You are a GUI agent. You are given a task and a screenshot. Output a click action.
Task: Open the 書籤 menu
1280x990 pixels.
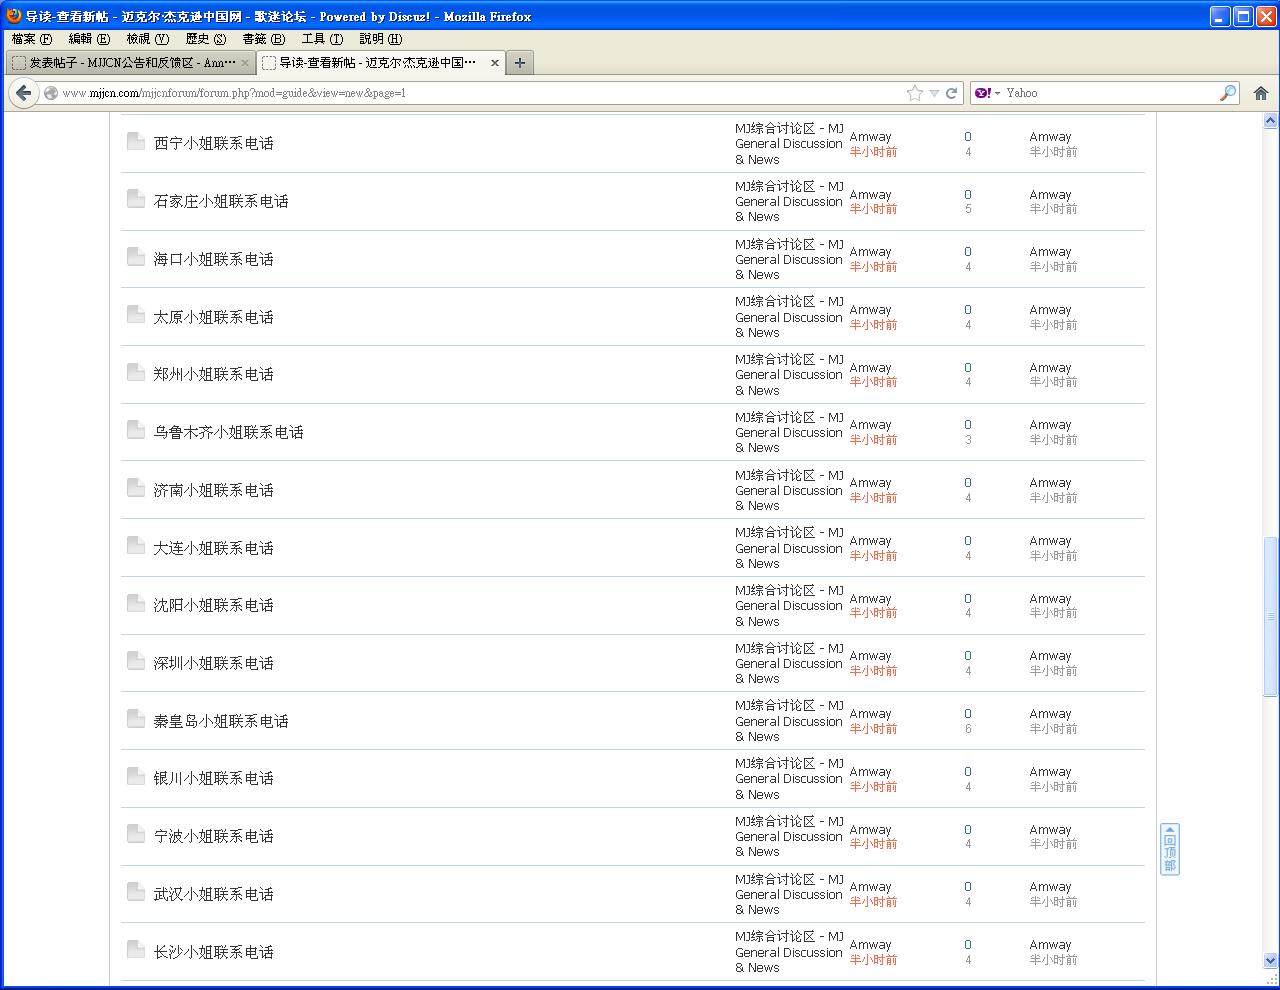click(x=263, y=39)
